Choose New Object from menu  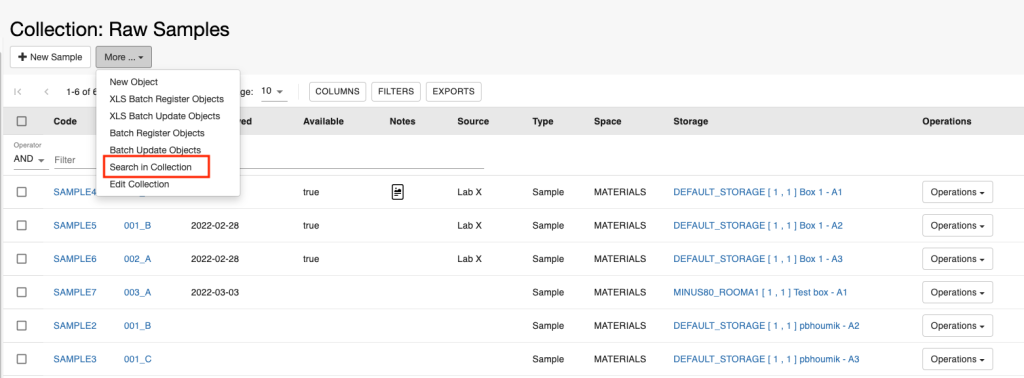click(x=134, y=82)
